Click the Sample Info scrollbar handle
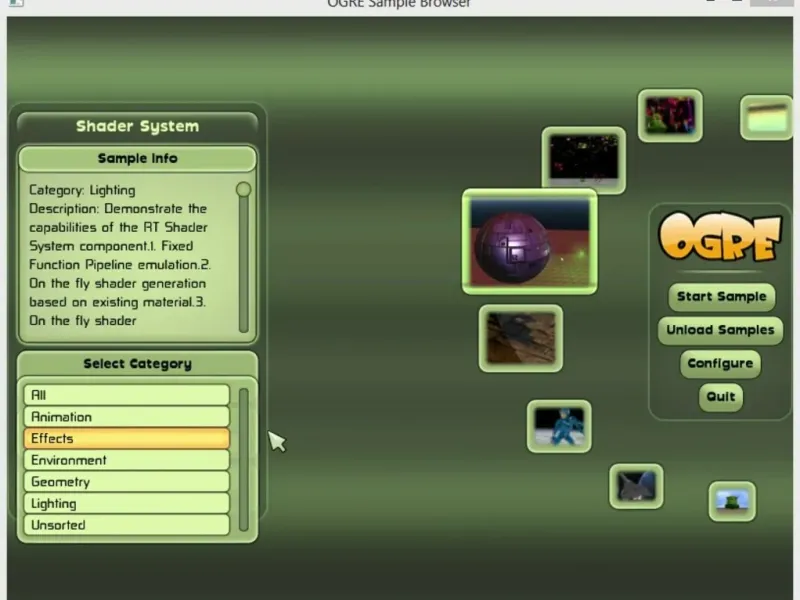Image resolution: width=800 pixels, height=600 pixels. pos(243,190)
